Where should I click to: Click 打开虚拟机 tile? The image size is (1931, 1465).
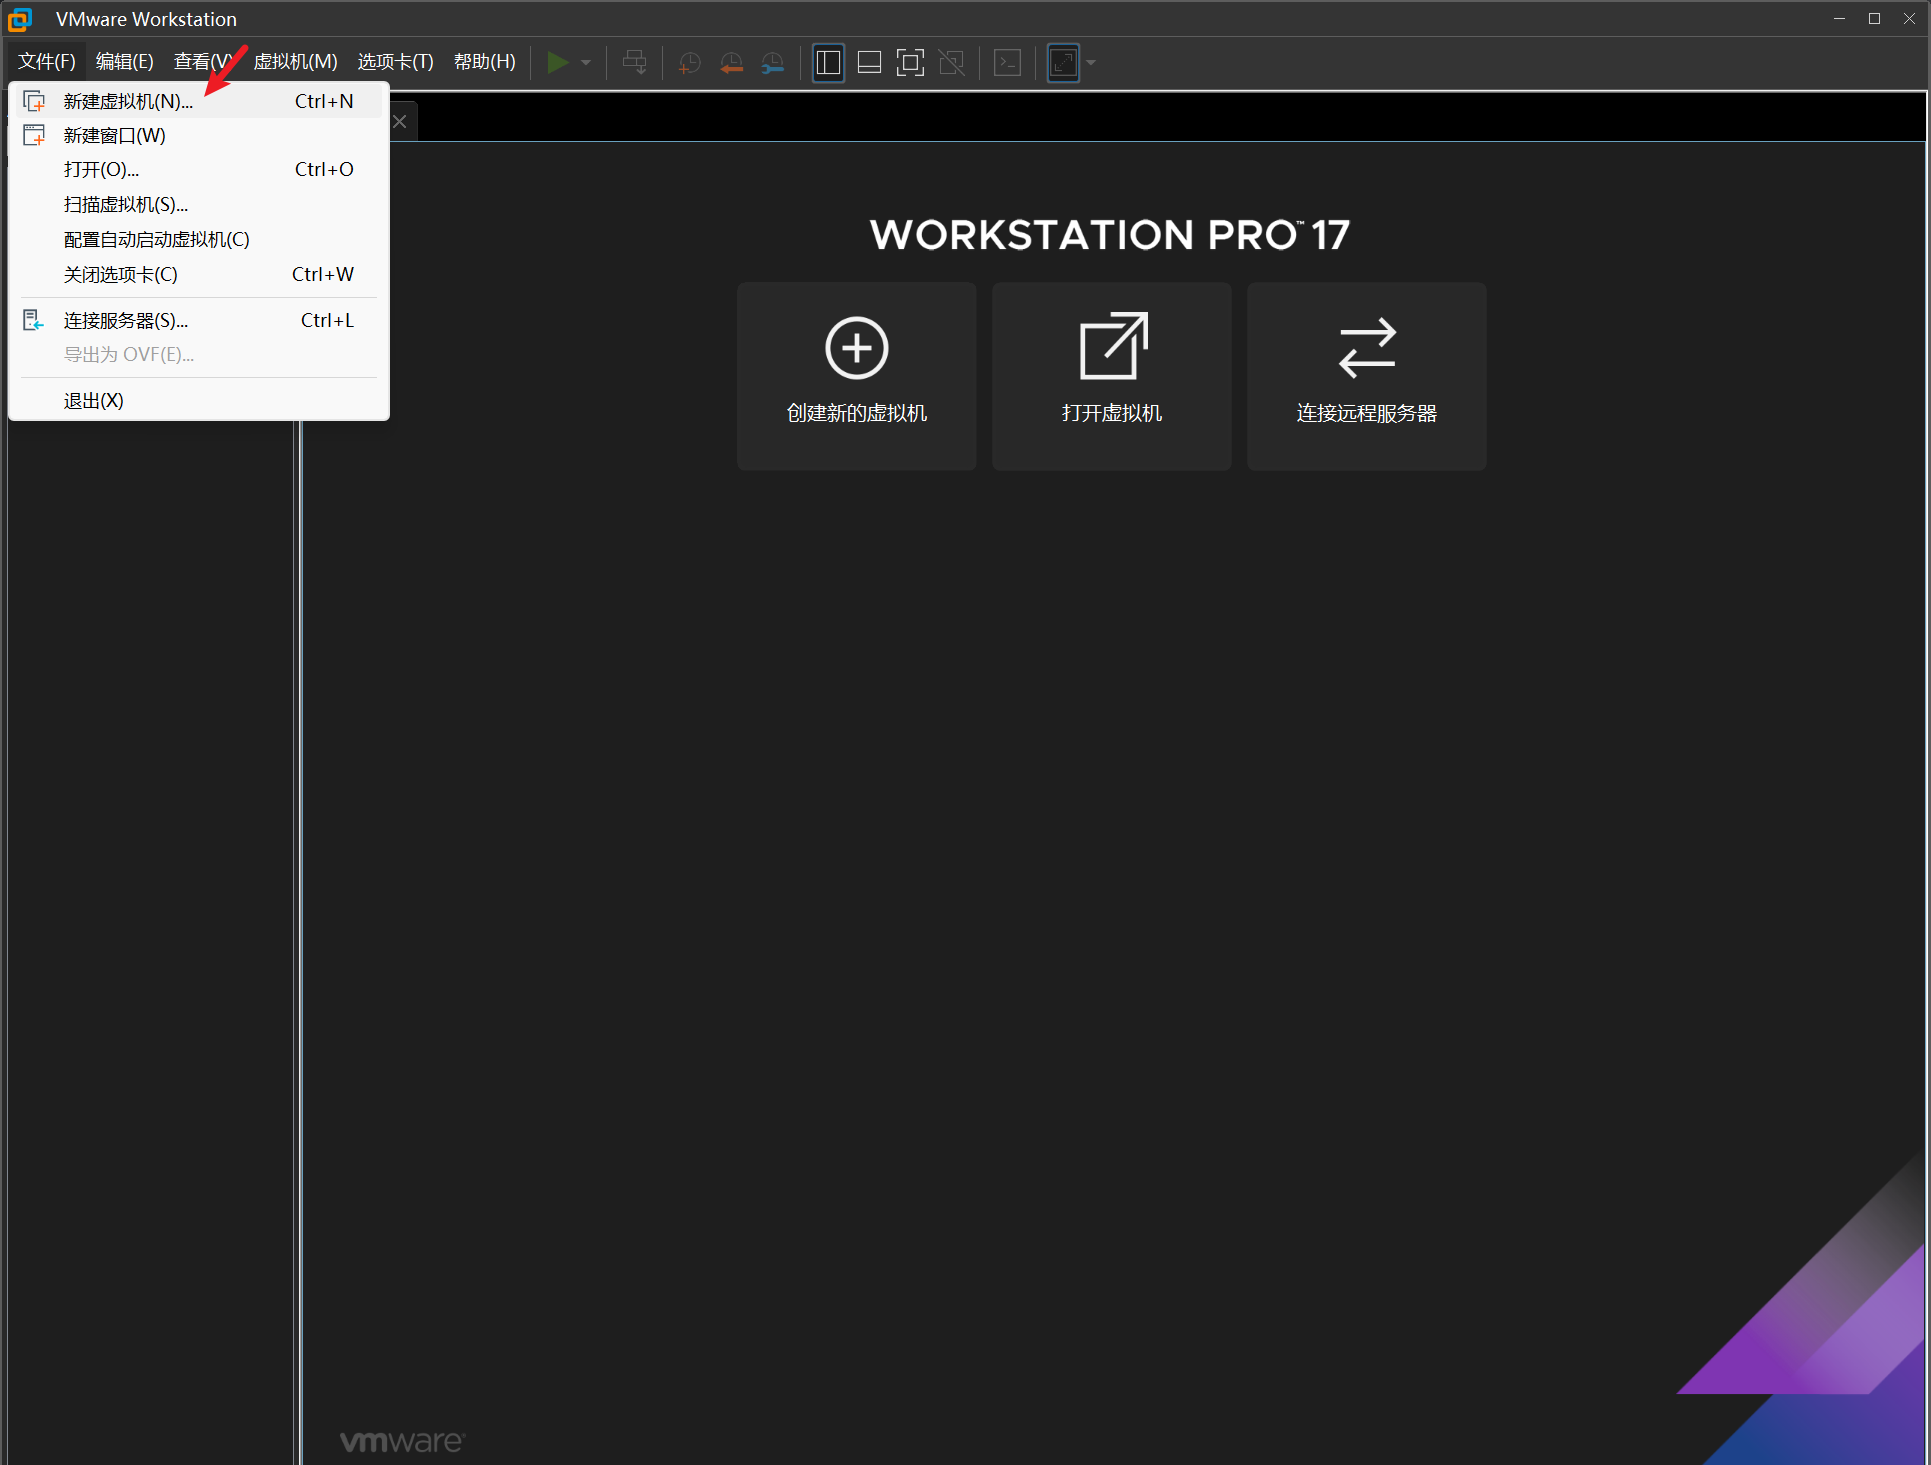[x=1112, y=376]
